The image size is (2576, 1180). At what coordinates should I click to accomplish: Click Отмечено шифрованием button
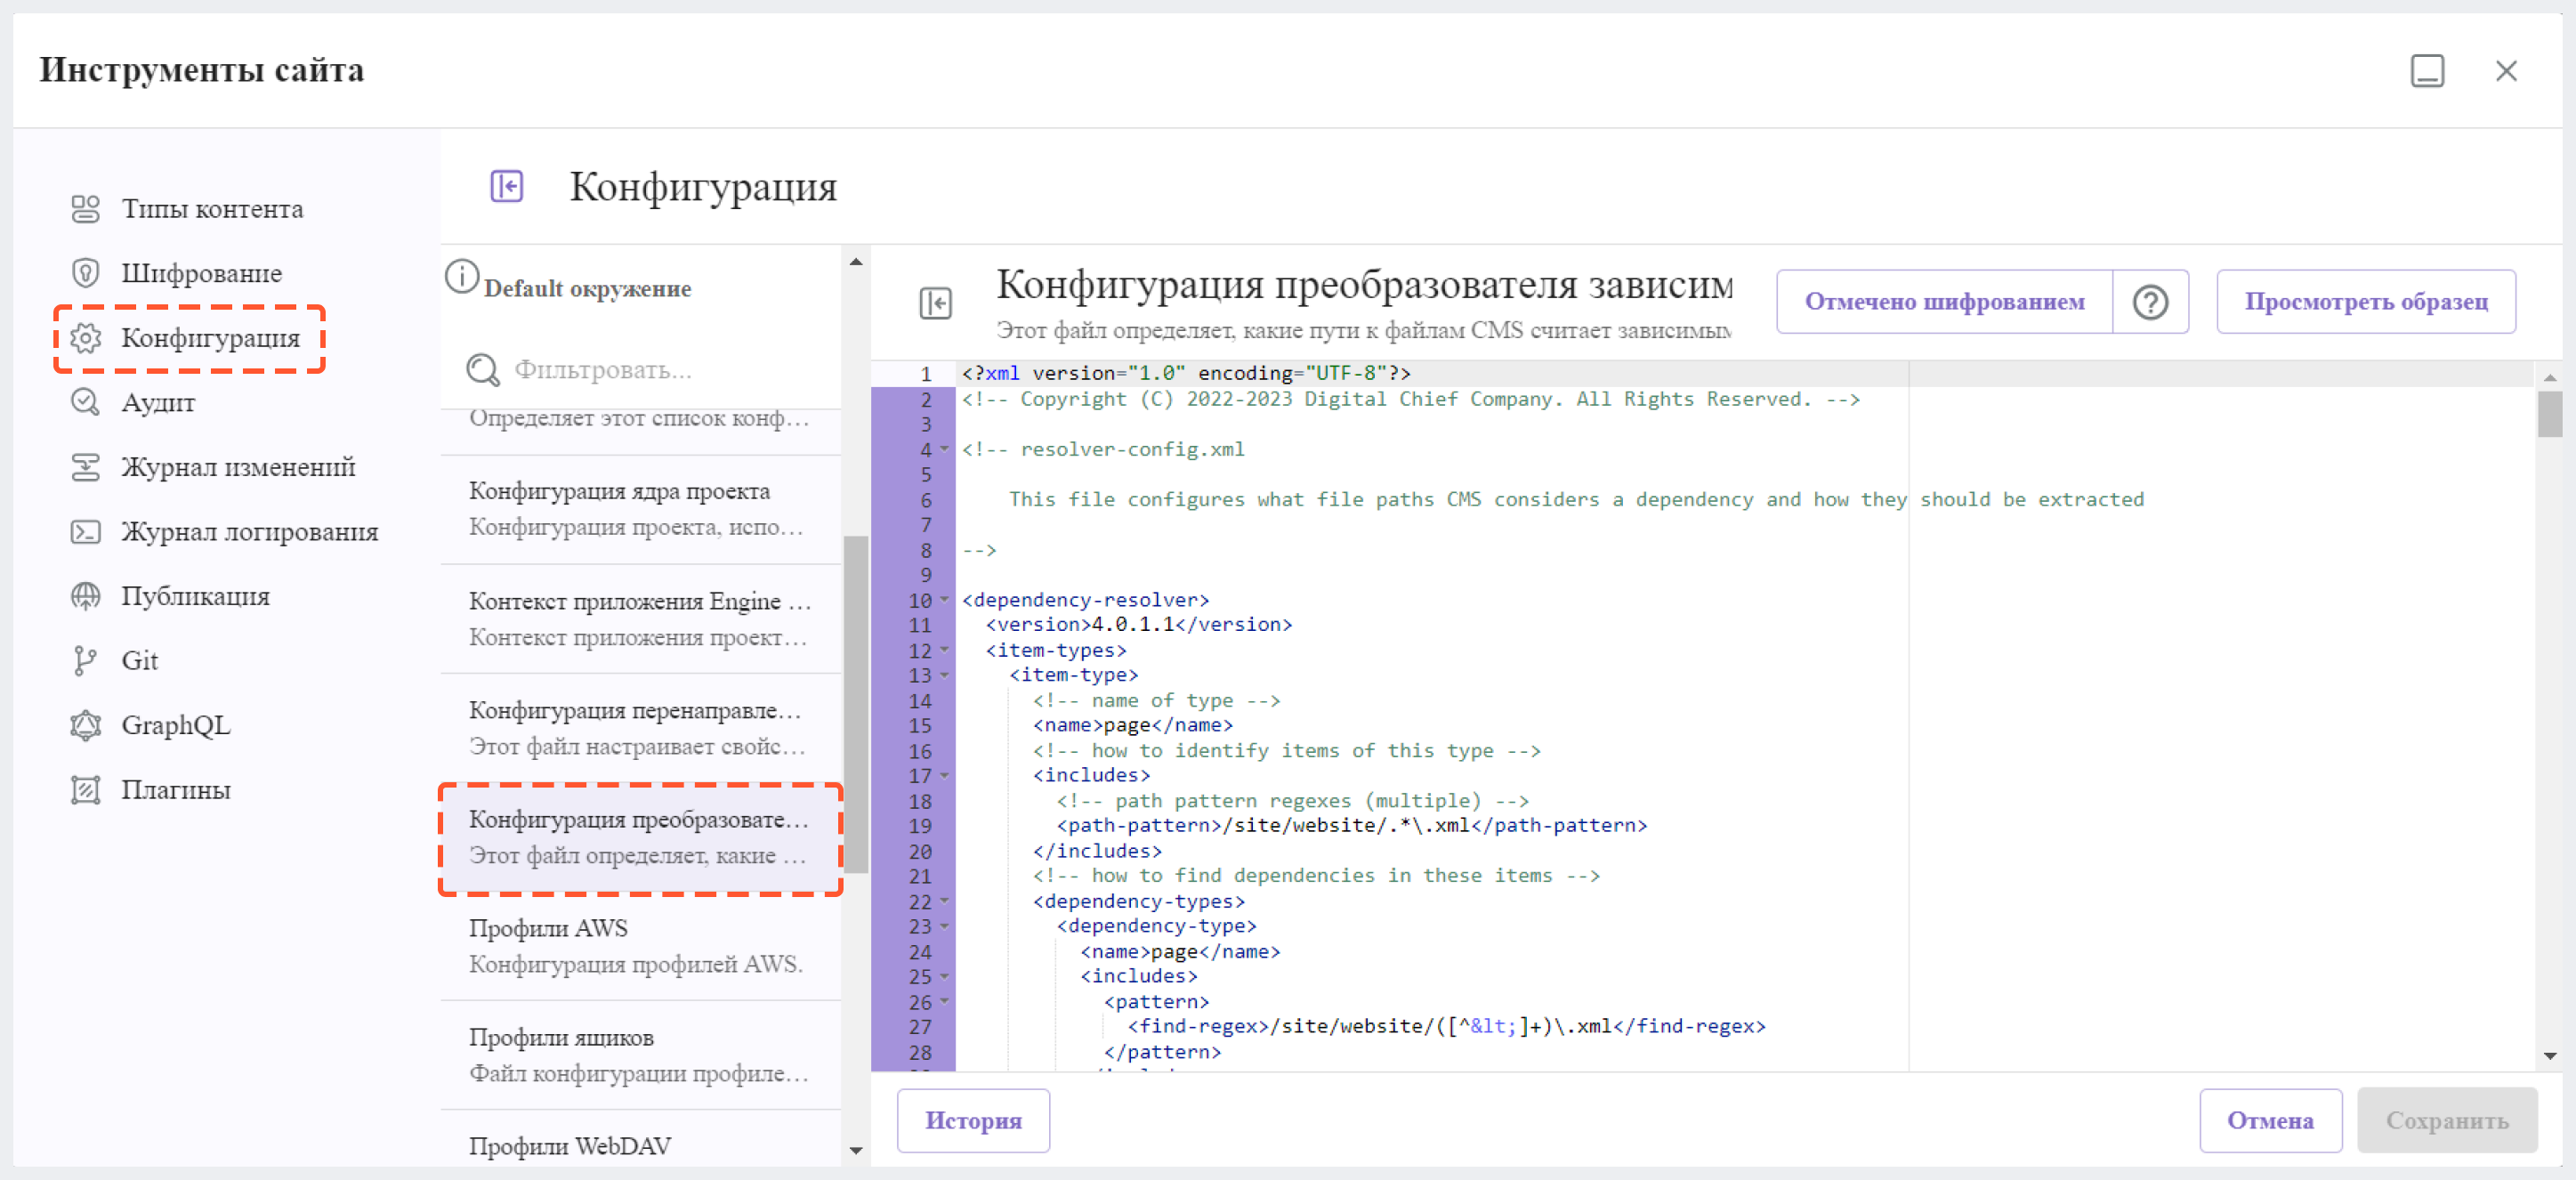click(1944, 302)
